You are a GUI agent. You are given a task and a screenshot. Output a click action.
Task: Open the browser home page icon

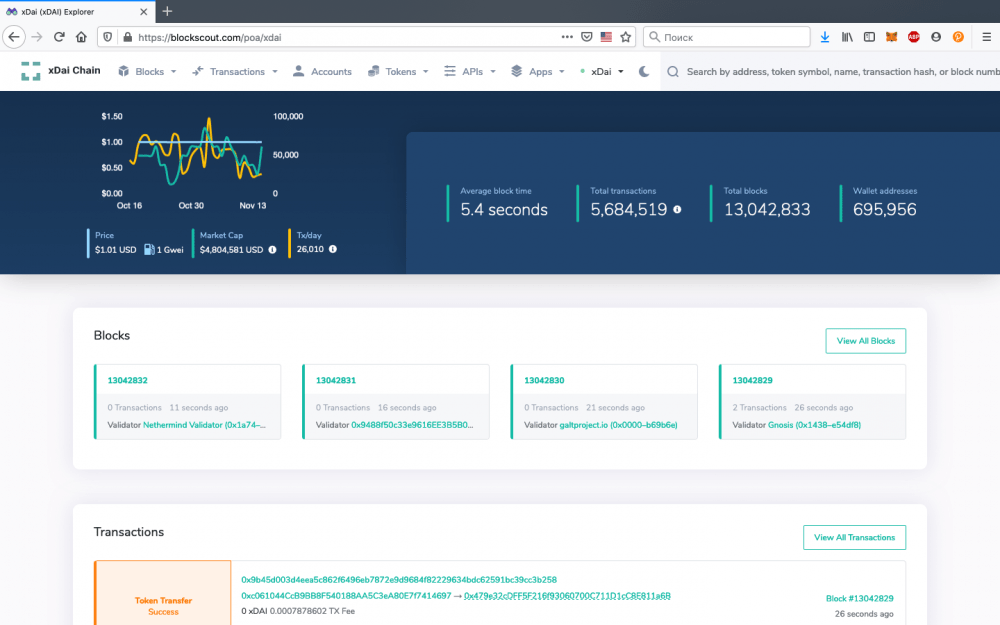pyautogui.click(x=81, y=37)
